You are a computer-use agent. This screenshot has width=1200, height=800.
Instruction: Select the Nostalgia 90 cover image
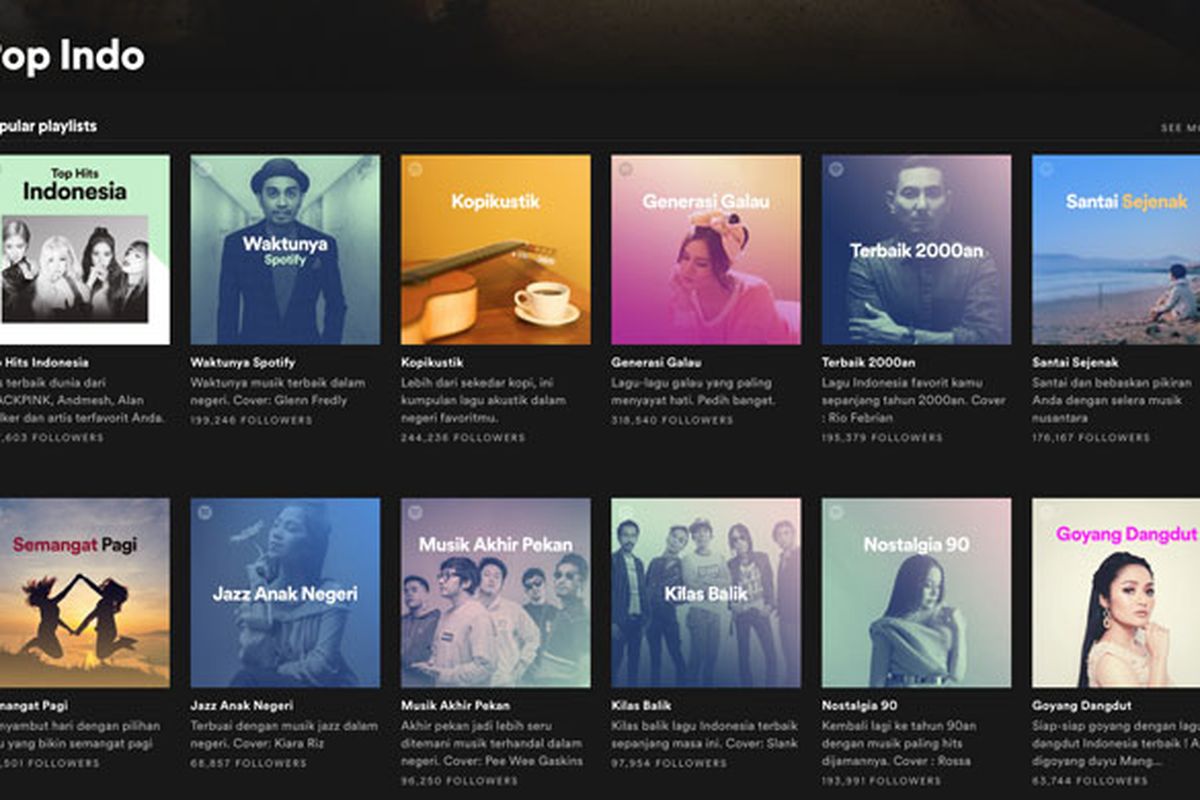pyautogui.click(x=916, y=592)
